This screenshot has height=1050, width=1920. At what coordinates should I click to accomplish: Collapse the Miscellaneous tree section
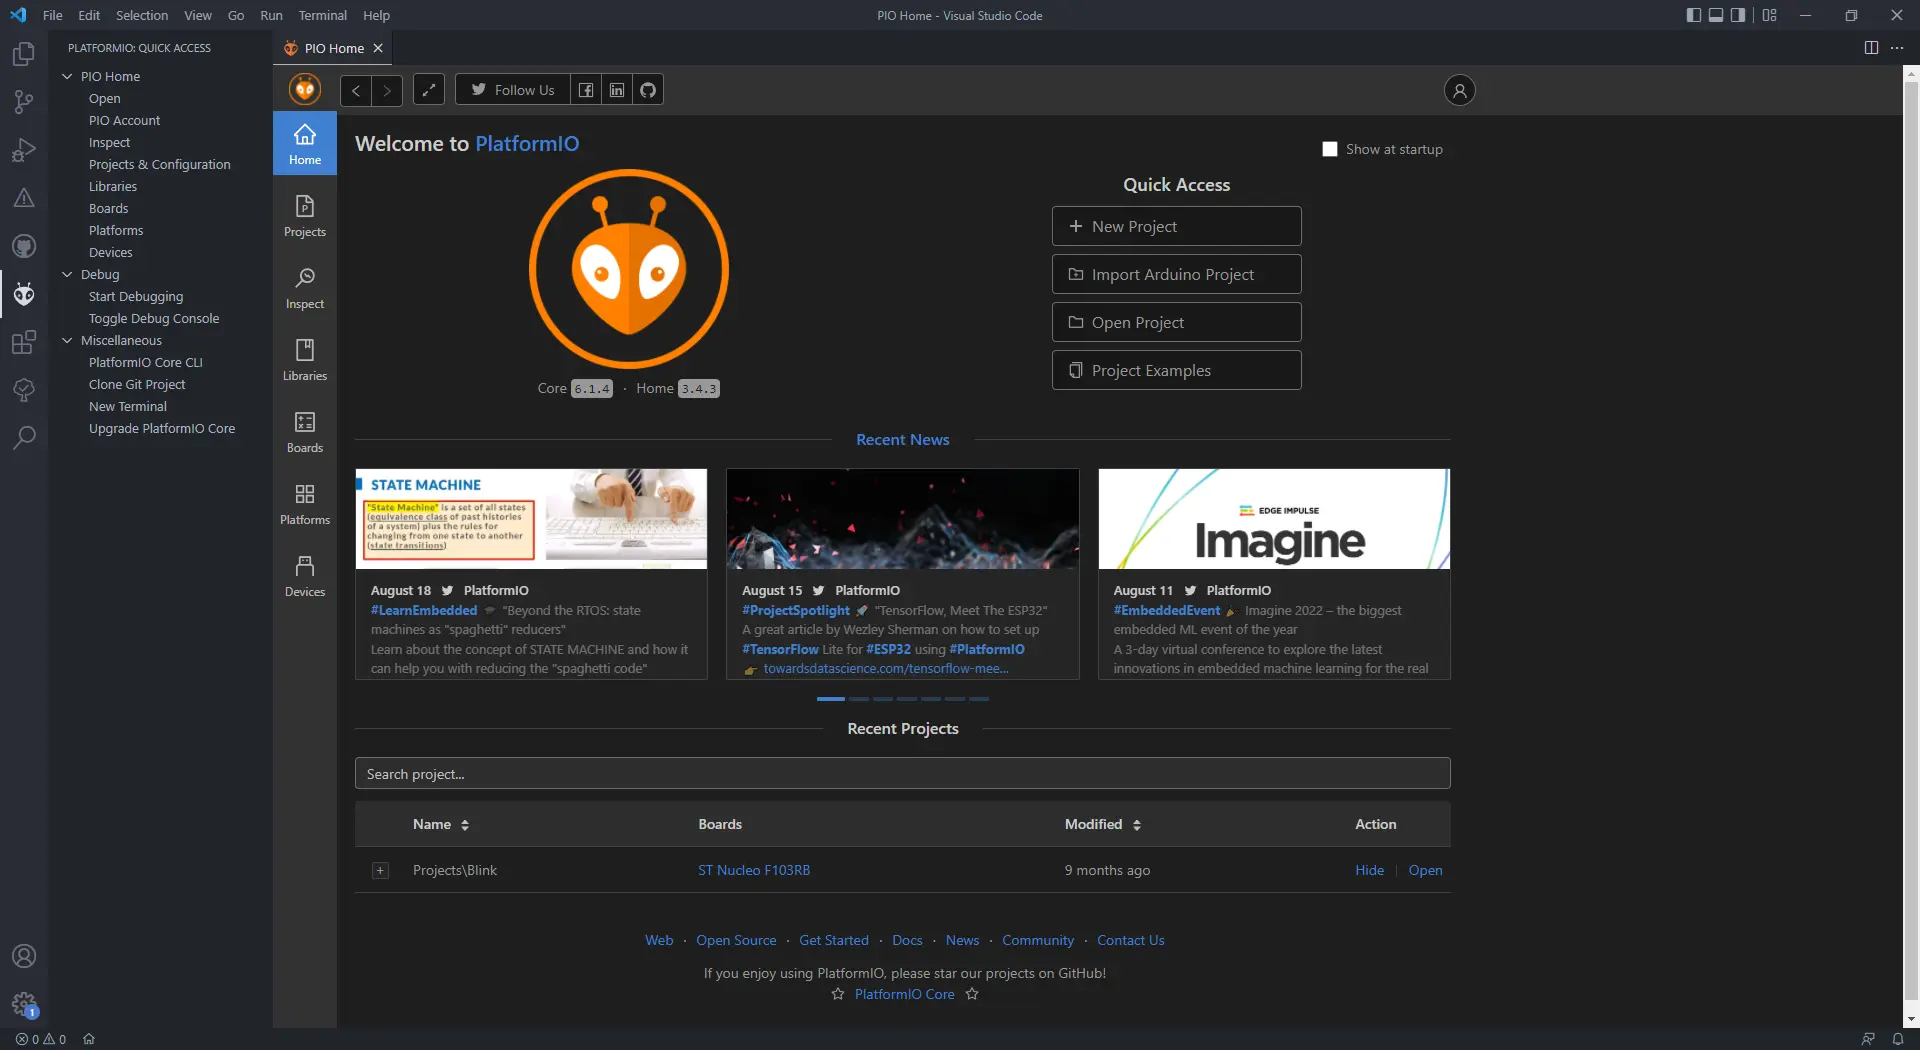[x=67, y=340]
